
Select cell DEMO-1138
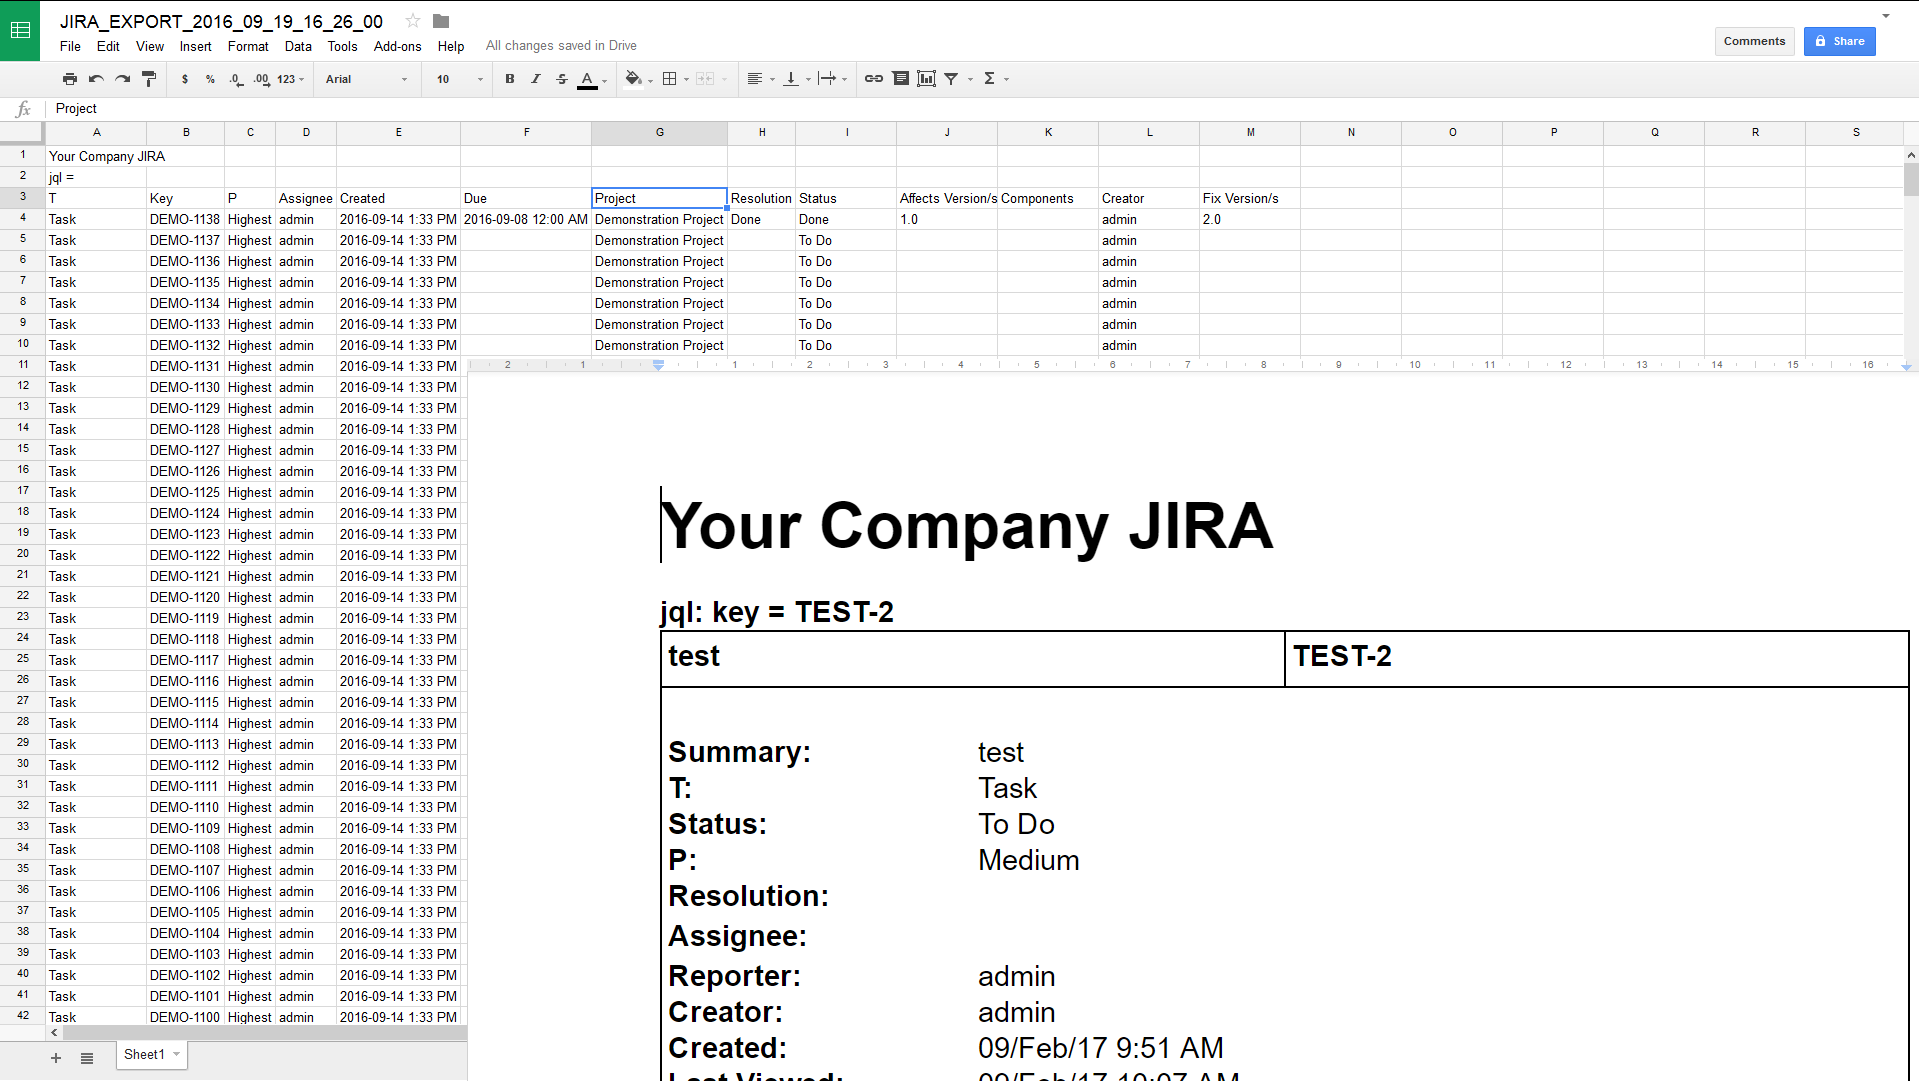tap(185, 219)
